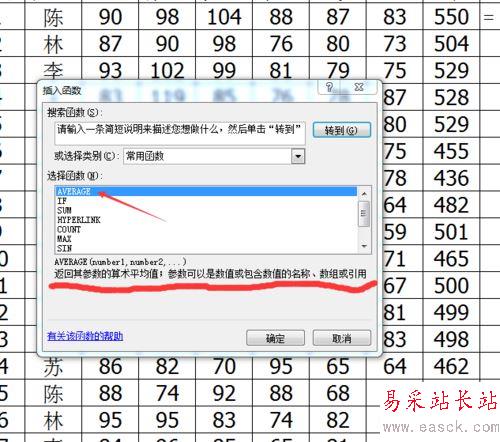Click the cell containing 78 beside 436
The image size is (500, 442).
[x=403, y=178]
